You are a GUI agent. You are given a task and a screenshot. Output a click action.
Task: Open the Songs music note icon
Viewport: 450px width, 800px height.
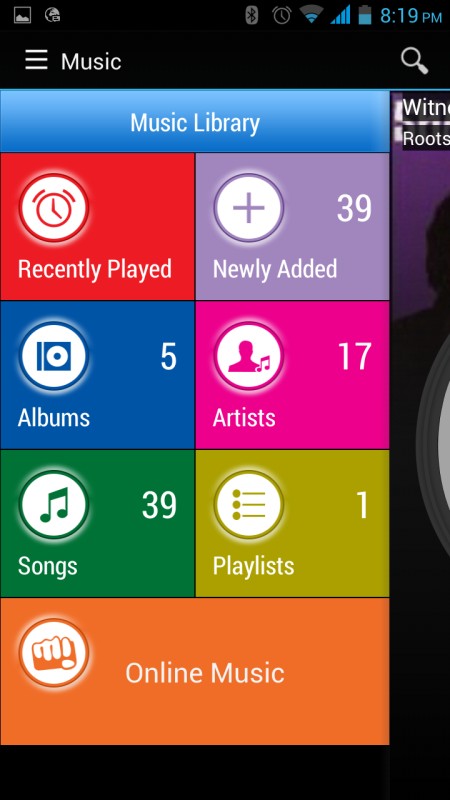54,504
